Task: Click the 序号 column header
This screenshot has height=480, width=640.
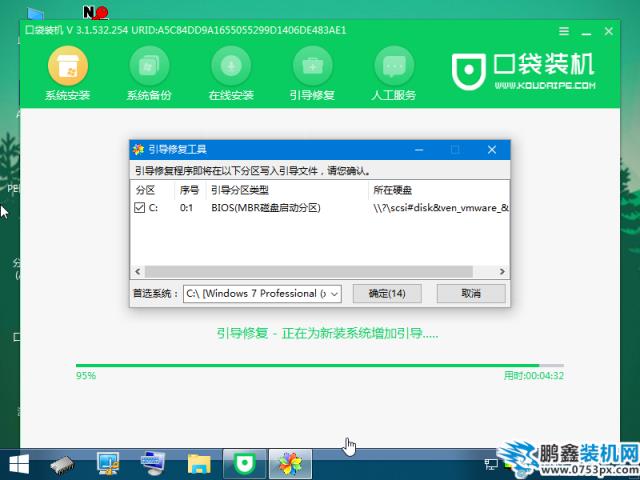Action: (x=189, y=190)
